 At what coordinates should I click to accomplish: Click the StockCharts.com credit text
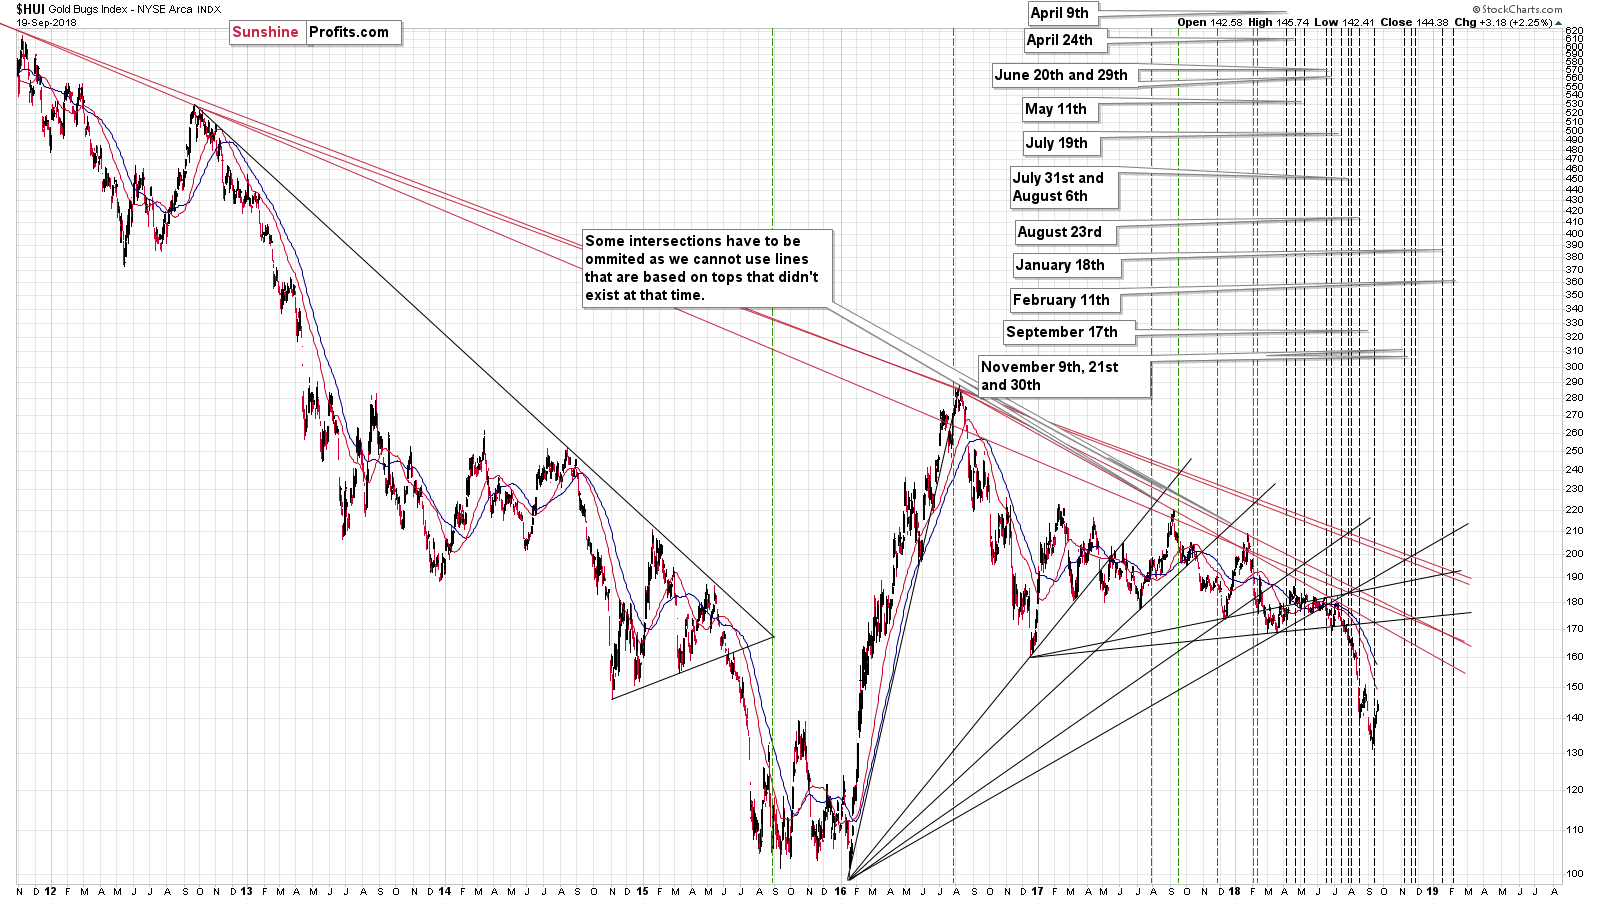click(x=1517, y=9)
